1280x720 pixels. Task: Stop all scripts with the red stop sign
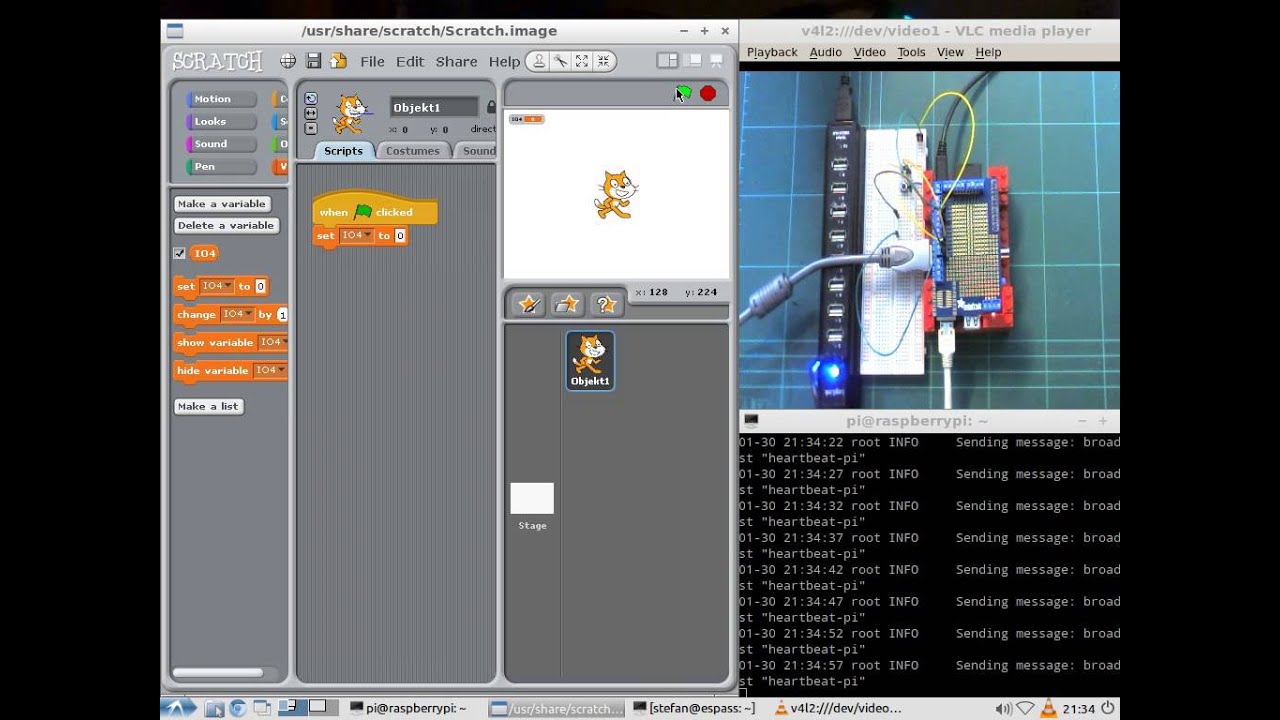(708, 93)
